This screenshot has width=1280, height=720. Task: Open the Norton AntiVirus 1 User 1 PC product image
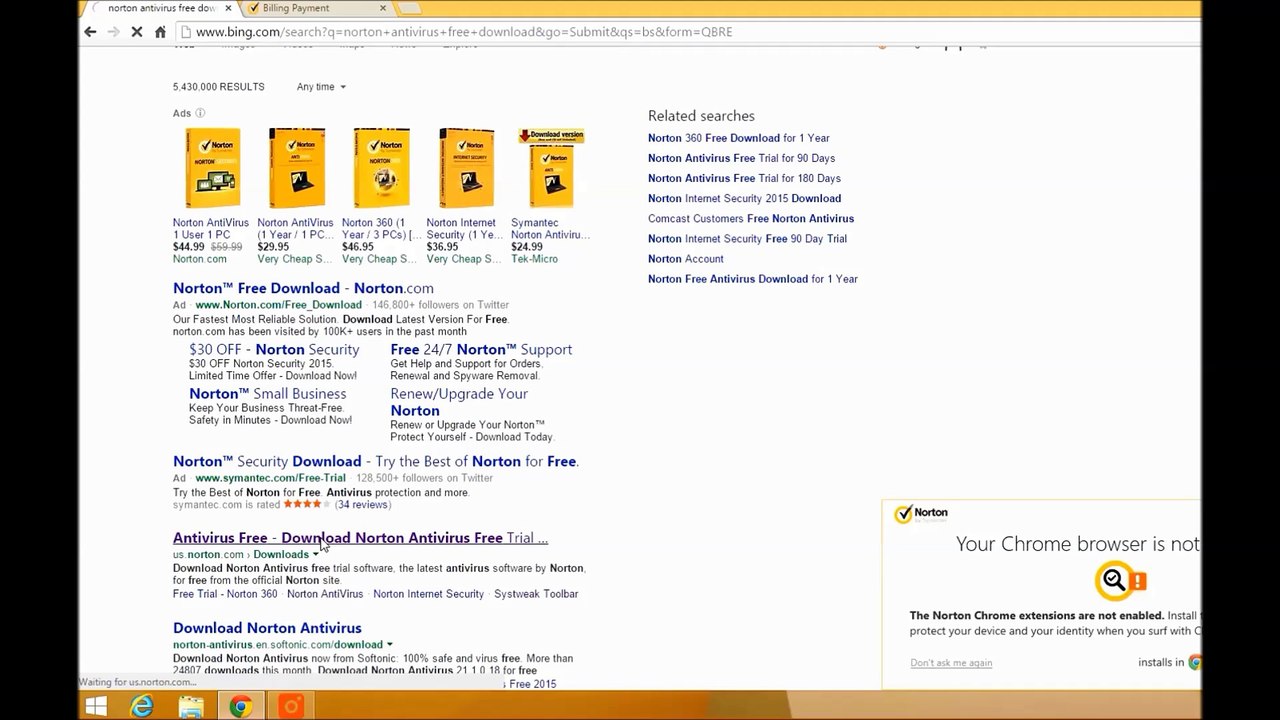point(212,168)
